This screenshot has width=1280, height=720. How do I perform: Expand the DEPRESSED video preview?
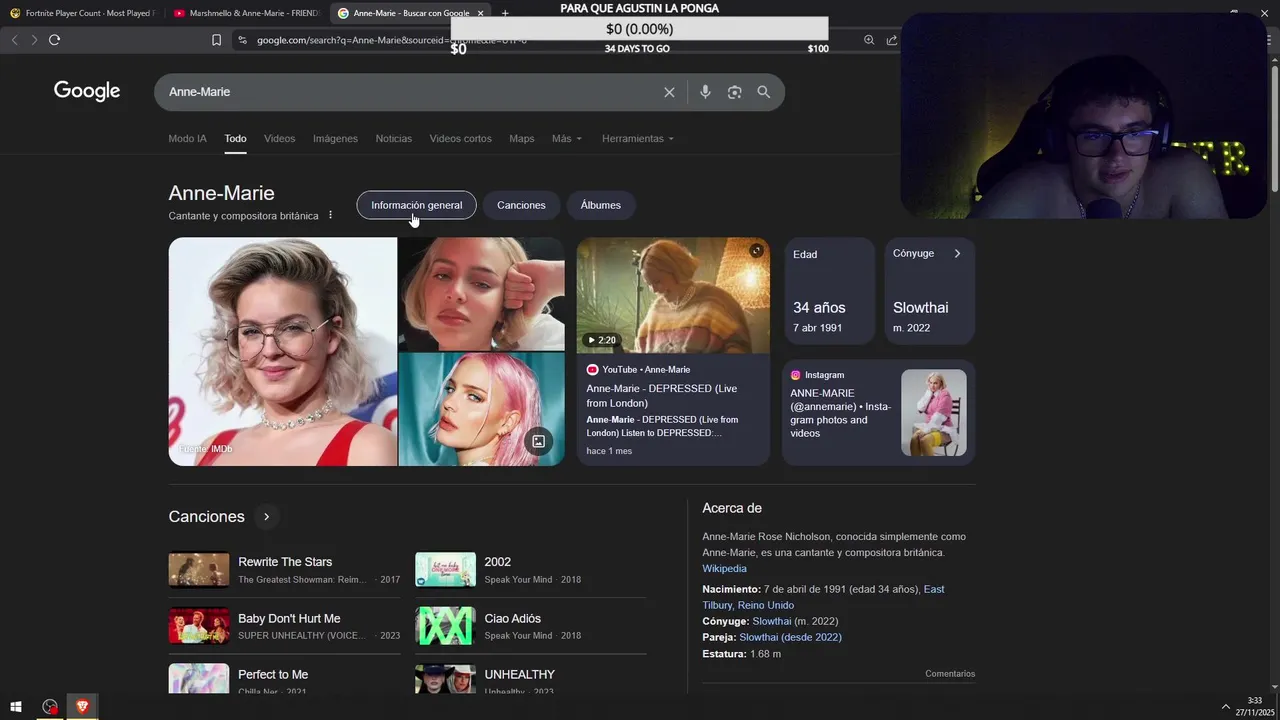tap(756, 251)
